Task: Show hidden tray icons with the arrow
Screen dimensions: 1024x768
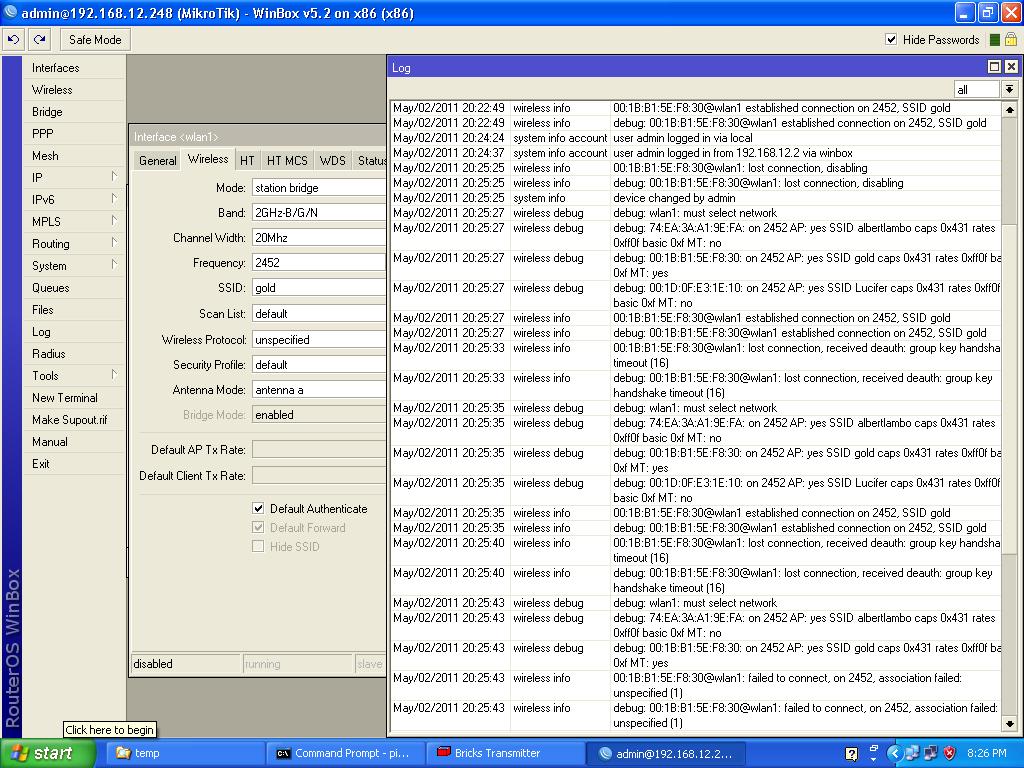Action: coord(896,753)
